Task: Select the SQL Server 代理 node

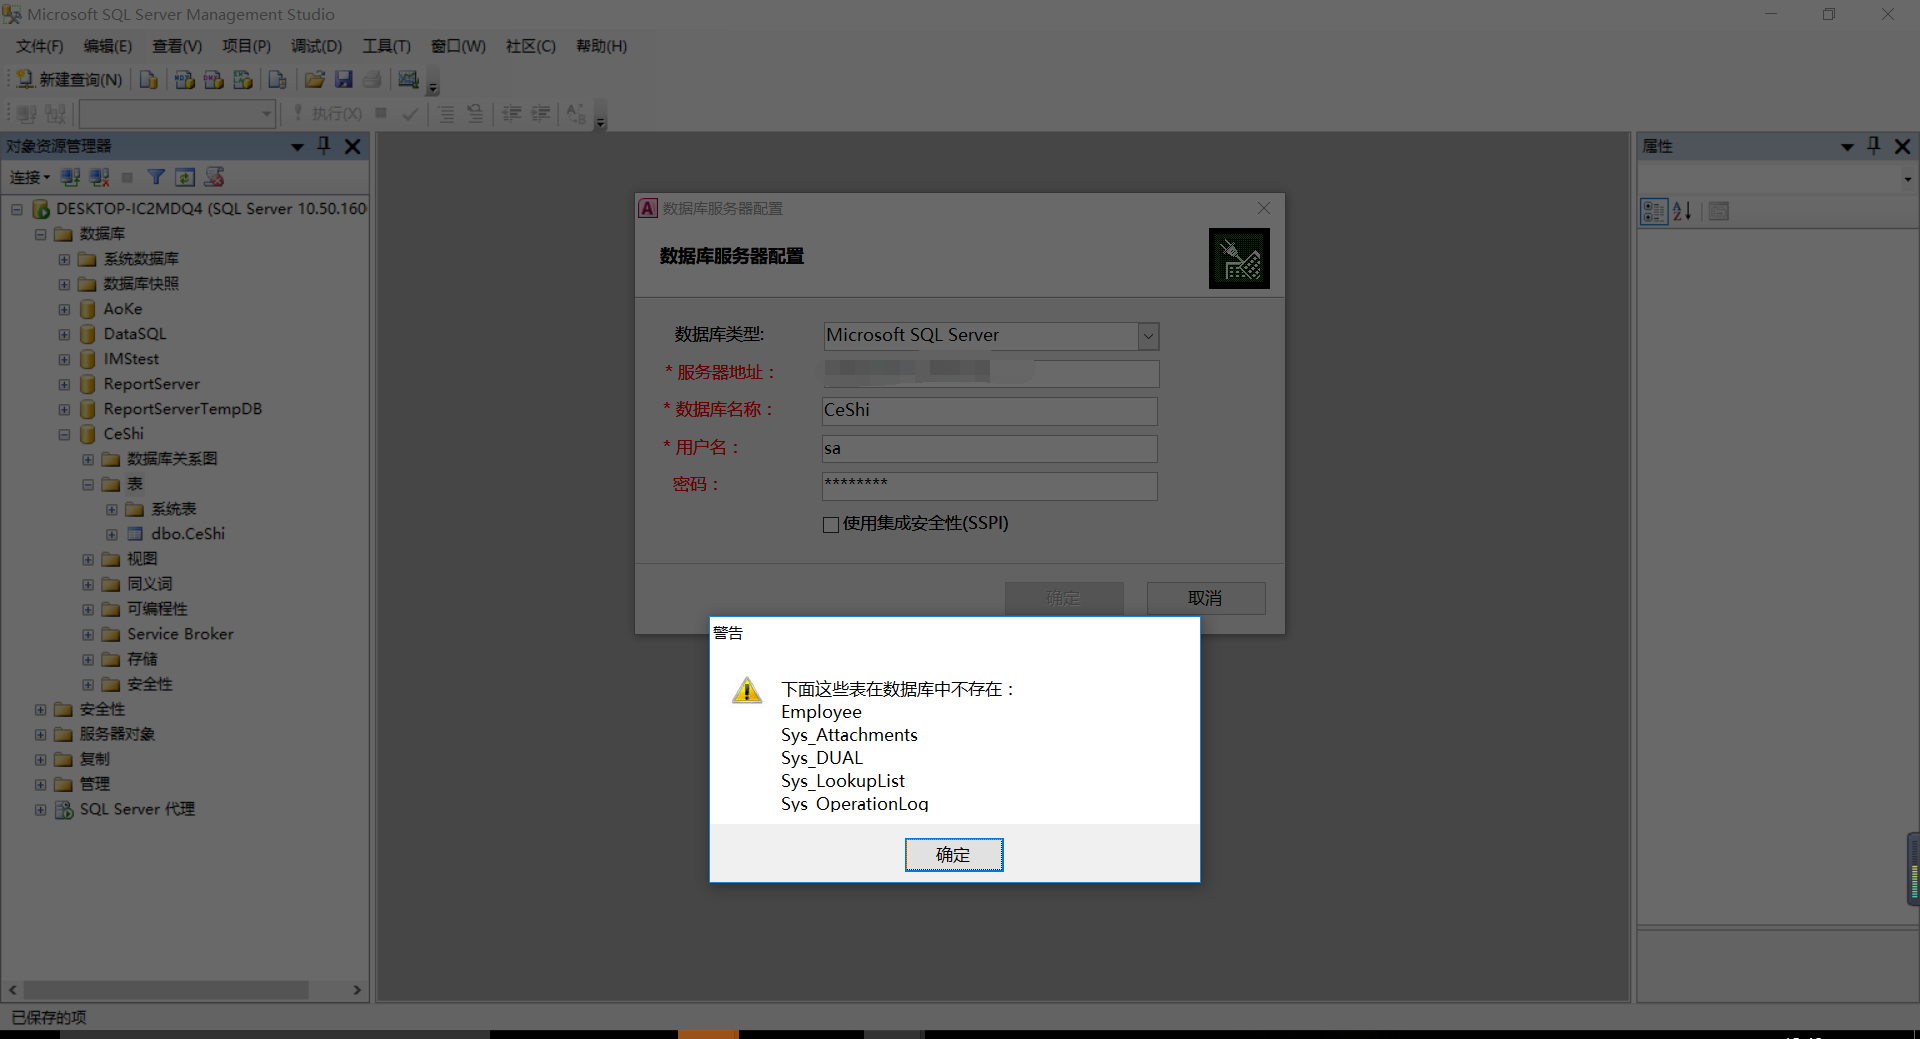Action: 137,809
